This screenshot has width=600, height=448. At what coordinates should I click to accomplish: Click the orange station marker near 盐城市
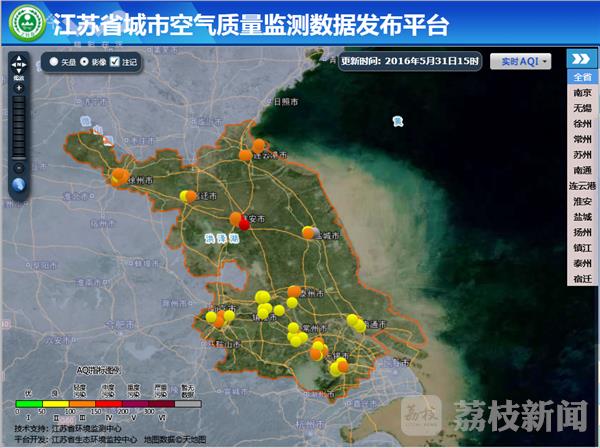pos(309,232)
